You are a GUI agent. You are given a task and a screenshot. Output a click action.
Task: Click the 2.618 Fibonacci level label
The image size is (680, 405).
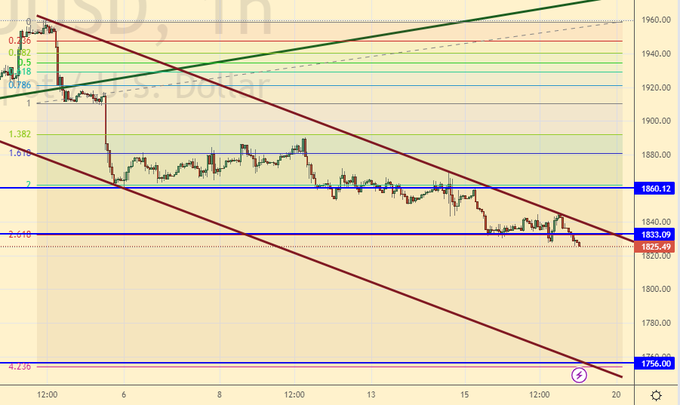point(19,234)
